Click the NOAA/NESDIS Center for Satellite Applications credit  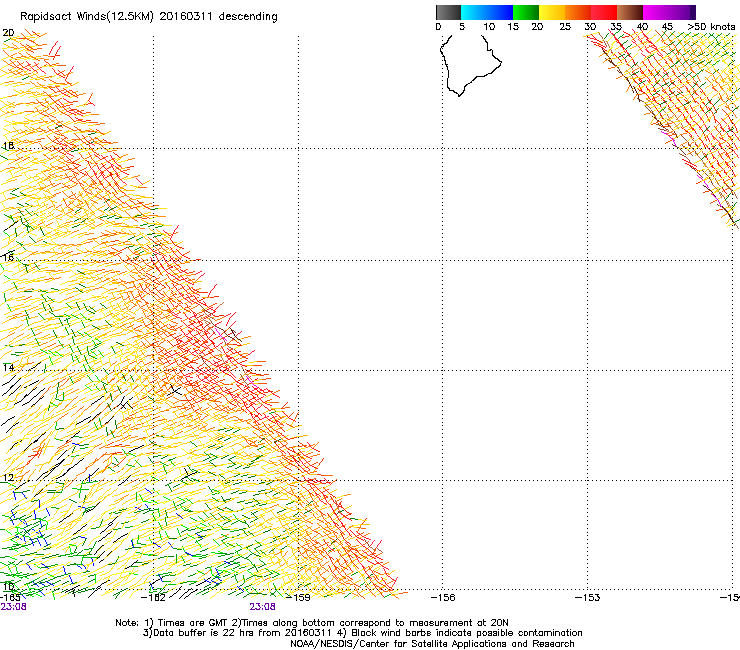[x=432, y=644]
